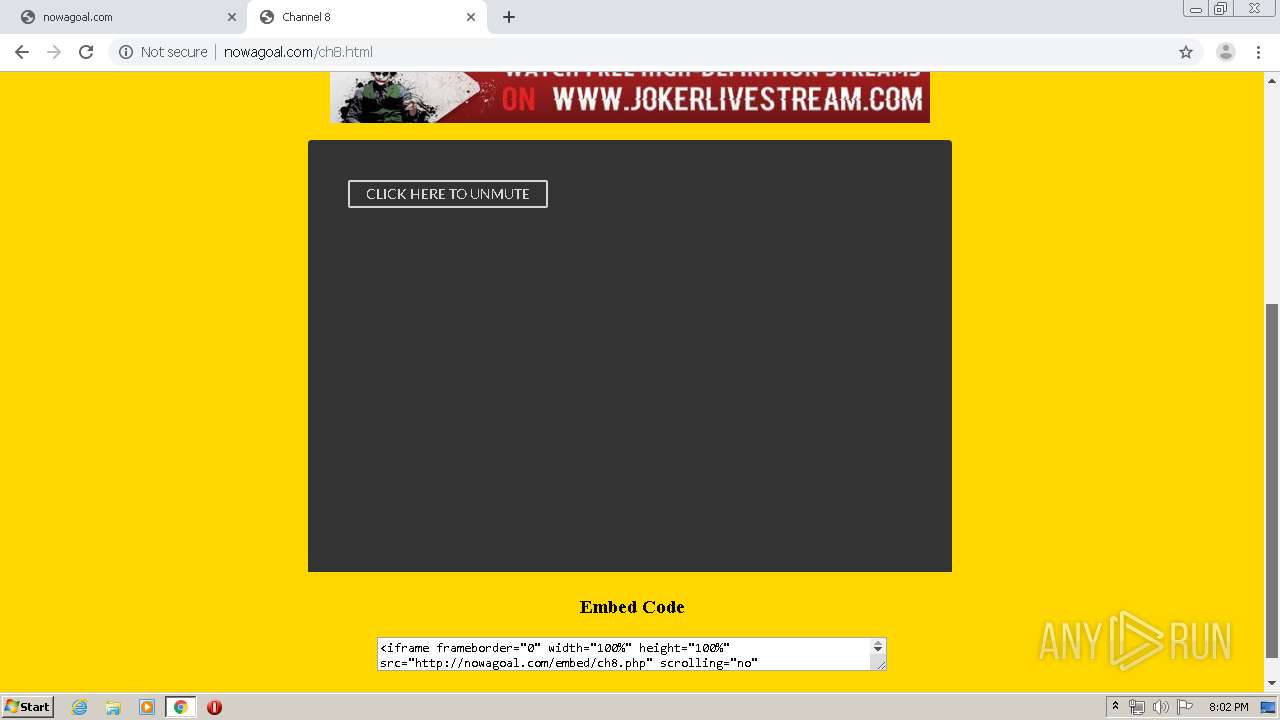Image resolution: width=1280 pixels, height=720 pixels.
Task: Open the Jokerlivestream banner ad
Action: [630, 97]
